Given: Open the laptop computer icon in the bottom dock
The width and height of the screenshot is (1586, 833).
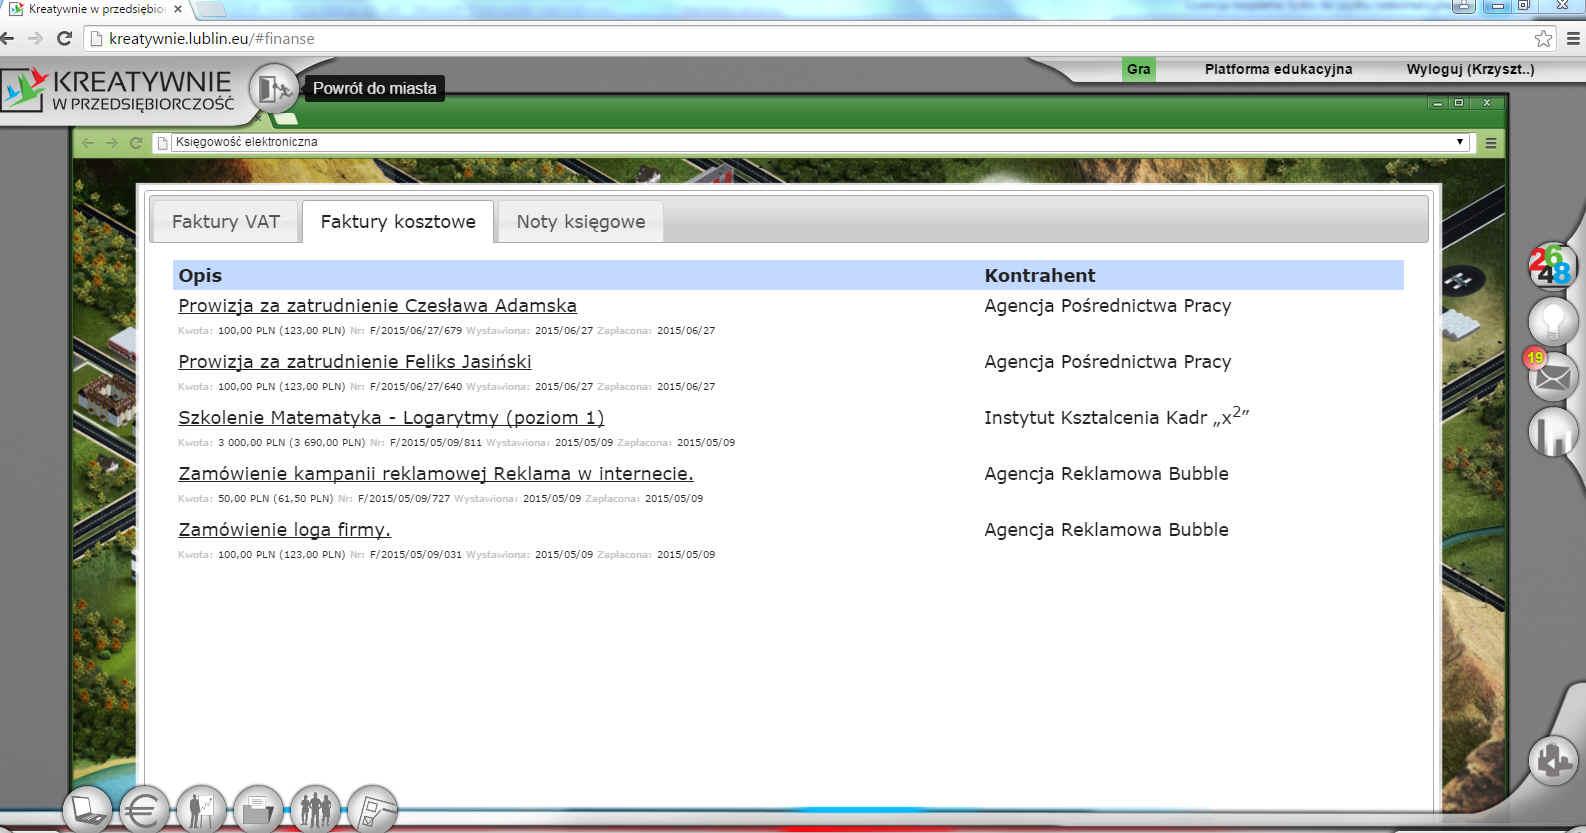Looking at the screenshot, I should (x=88, y=810).
